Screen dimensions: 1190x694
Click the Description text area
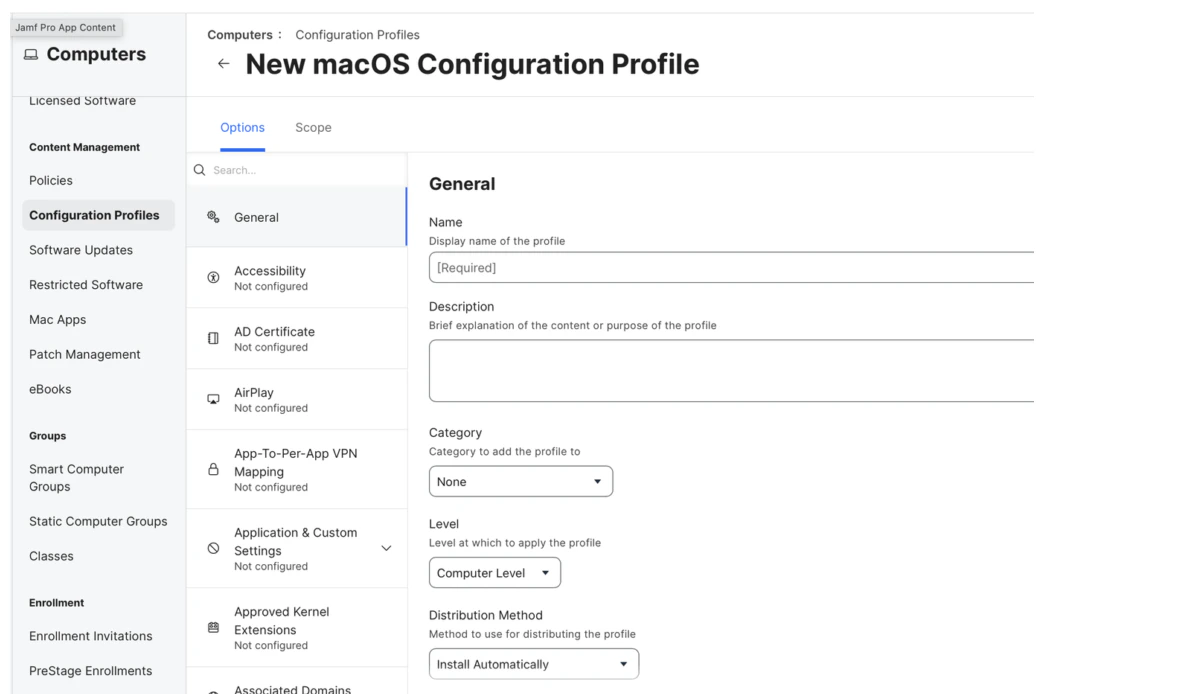[x=730, y=370]
